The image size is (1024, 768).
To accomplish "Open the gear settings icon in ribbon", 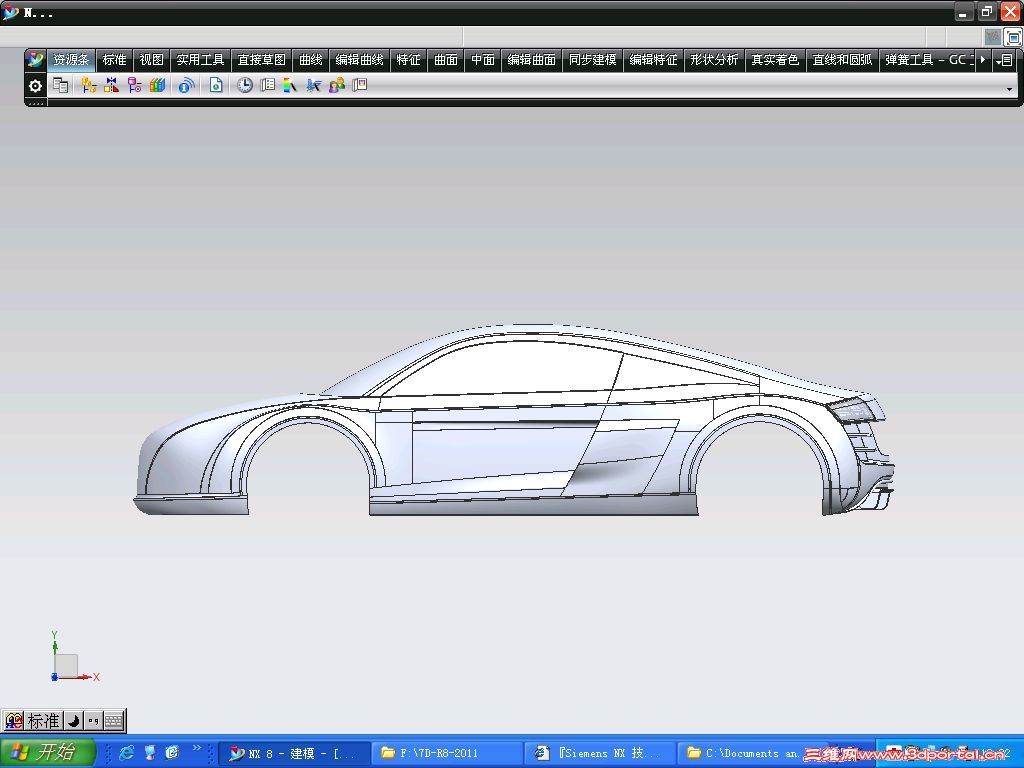I will [x=35, y=86].
